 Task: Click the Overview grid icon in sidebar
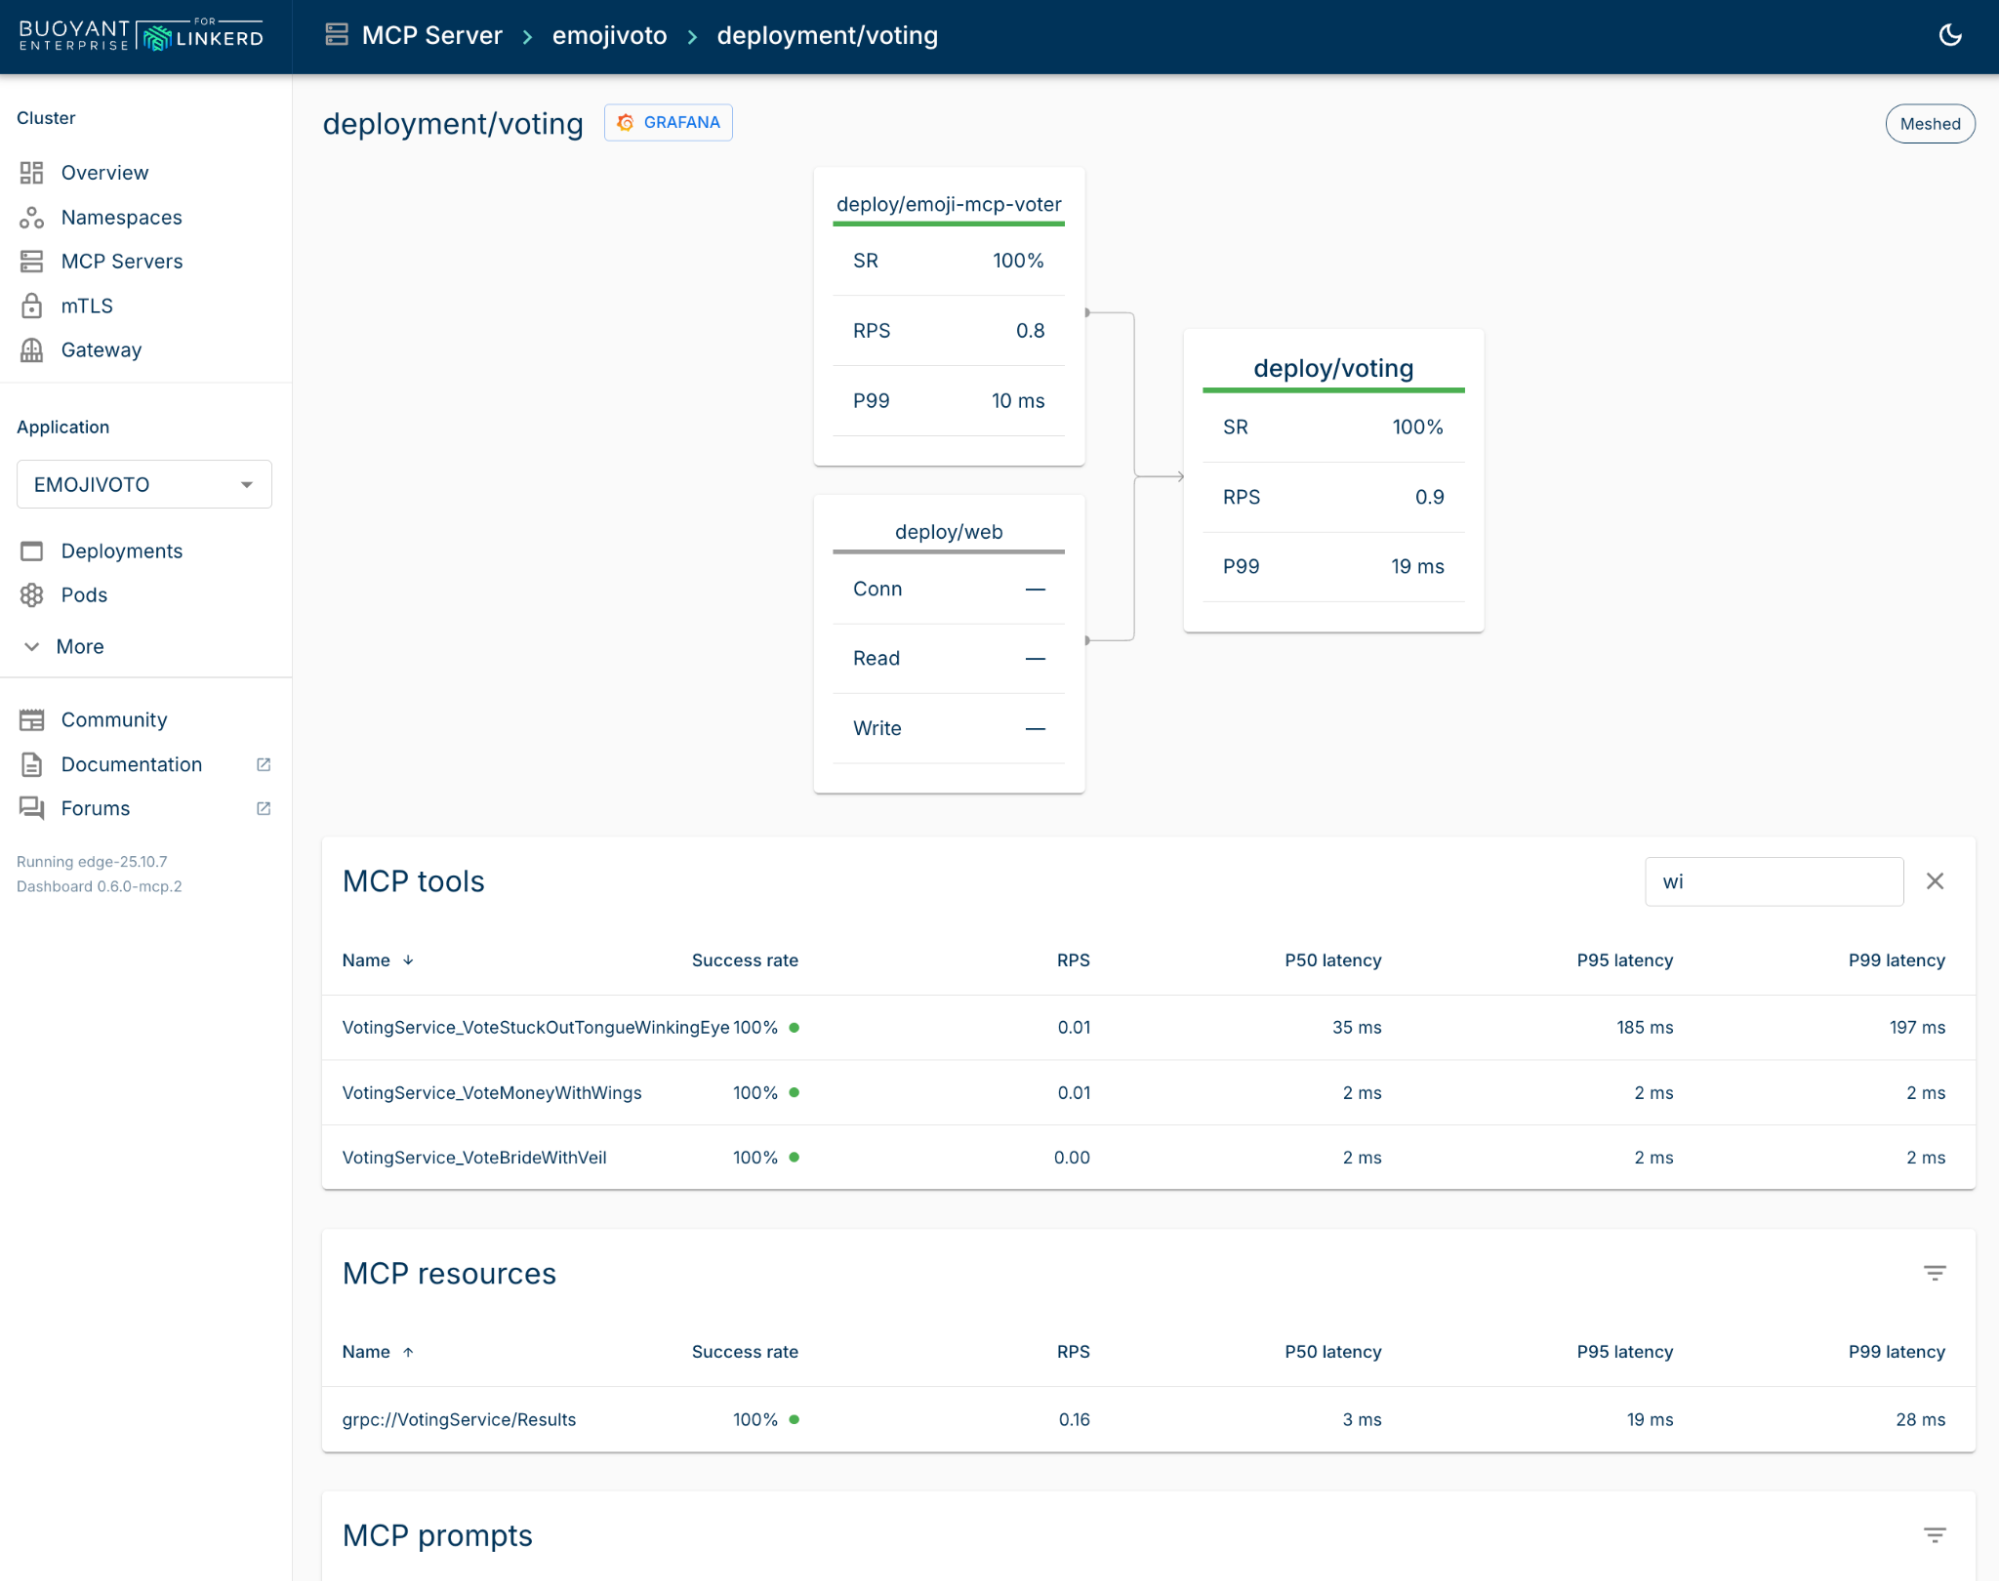[x=32, y=173]
